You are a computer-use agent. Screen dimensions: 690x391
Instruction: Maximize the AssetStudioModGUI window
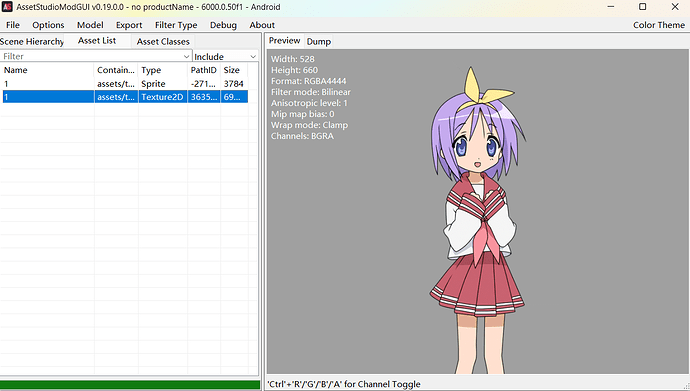tap(642, 7)
